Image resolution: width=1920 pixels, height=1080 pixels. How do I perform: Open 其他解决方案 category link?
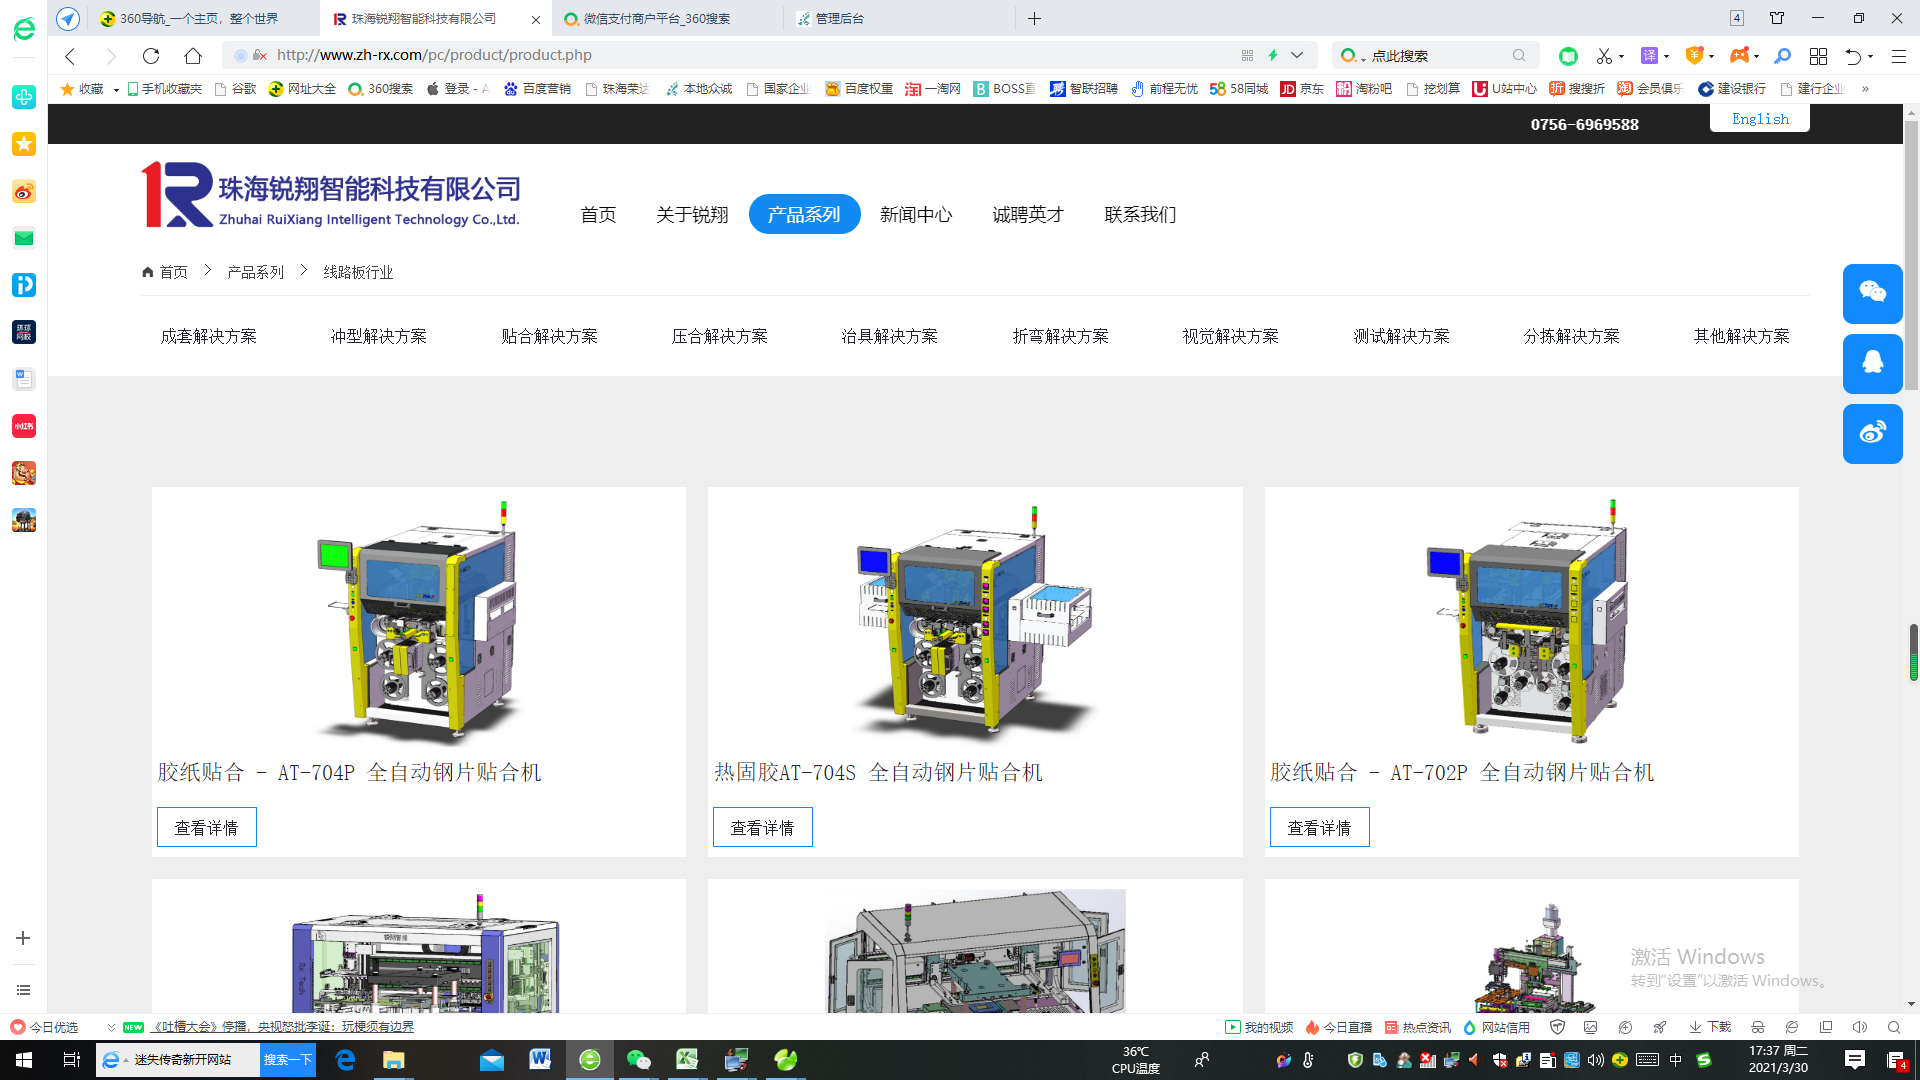click(x=1741, y=336)
